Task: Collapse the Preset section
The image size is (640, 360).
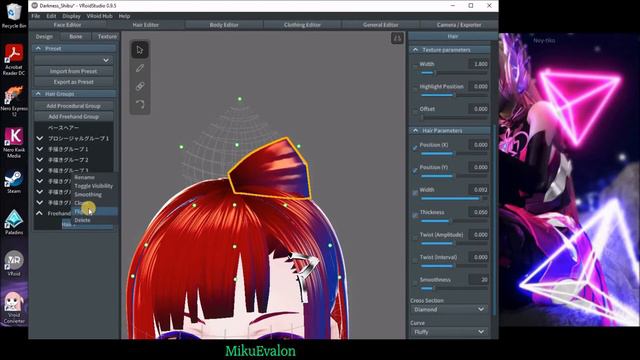Action: pyautogui.click(x=38, y=48)
